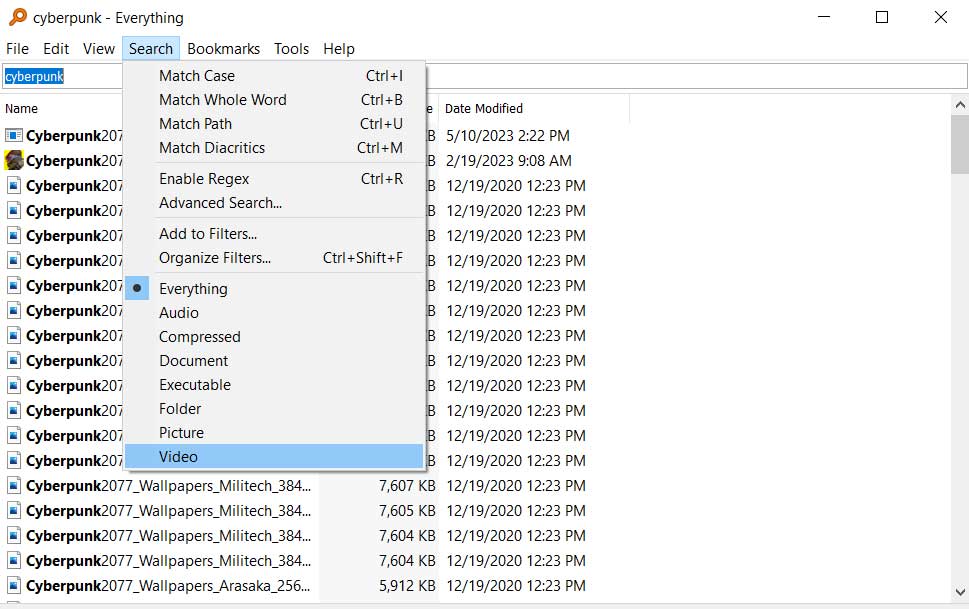Select the Everything filter radio item
This screenshot has height=609, width=969.
274,289
